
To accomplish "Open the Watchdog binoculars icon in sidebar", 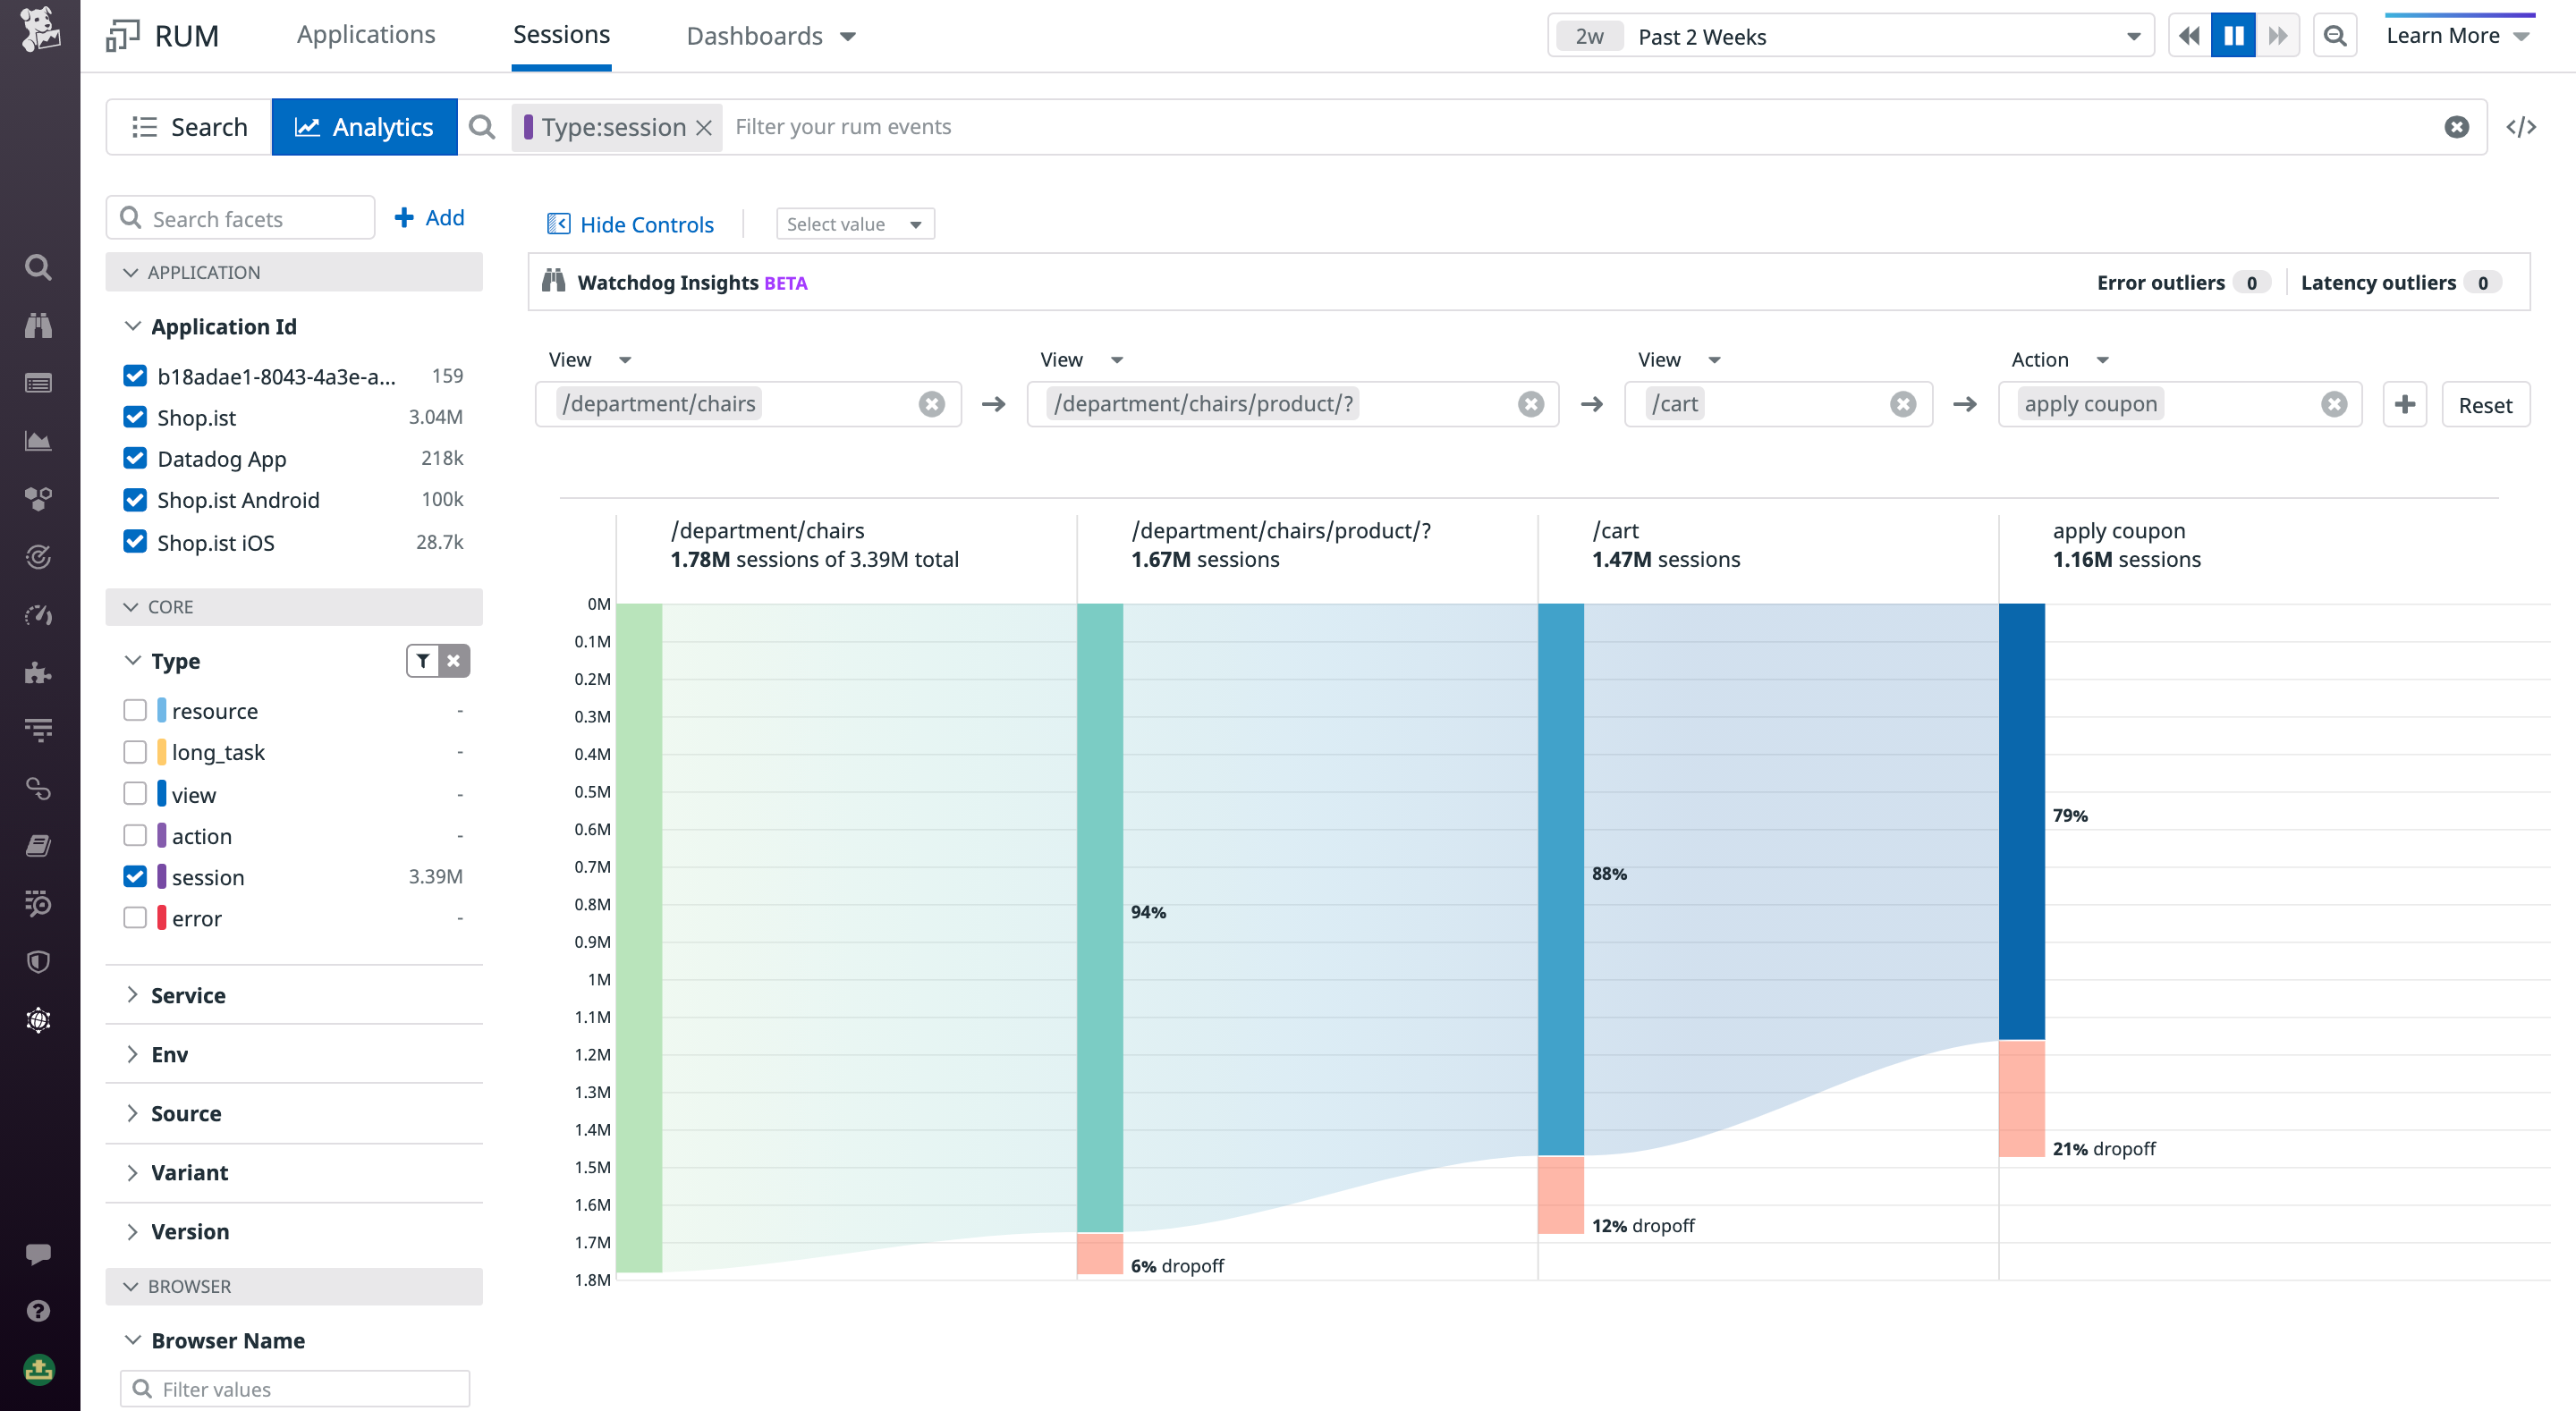I will pos(38,324).
